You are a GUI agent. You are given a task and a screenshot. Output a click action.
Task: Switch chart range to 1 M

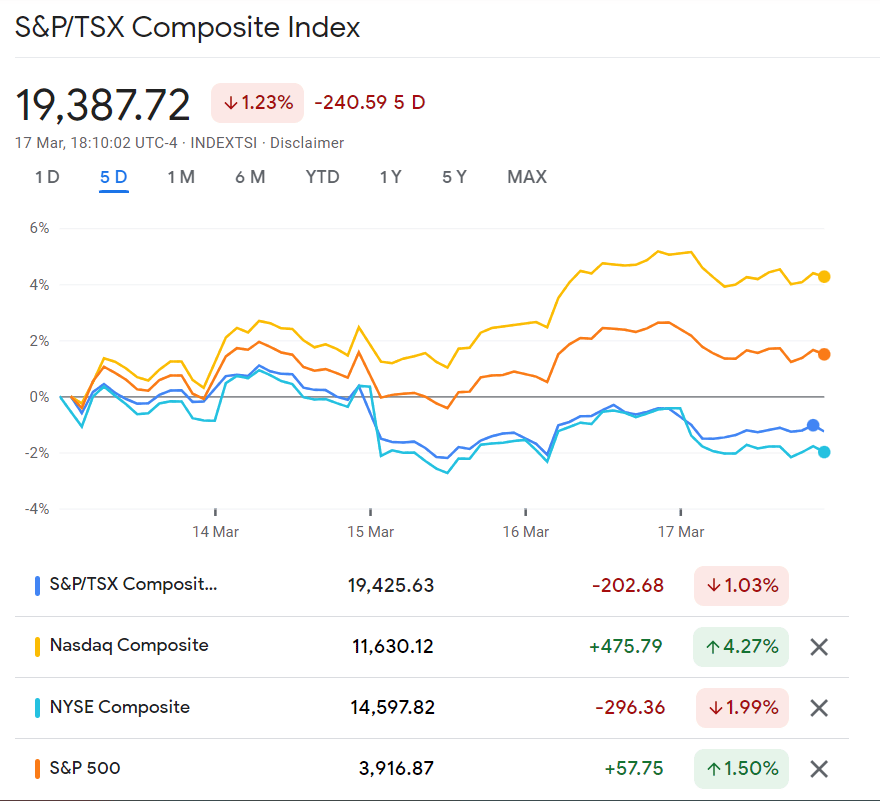click(x=181, y=177)
